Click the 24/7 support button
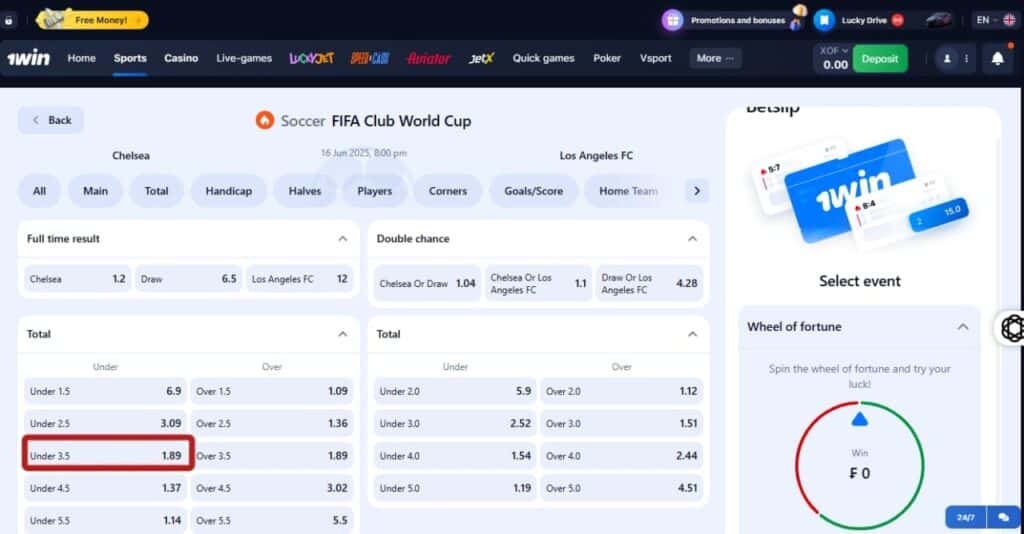 [966, 517]
